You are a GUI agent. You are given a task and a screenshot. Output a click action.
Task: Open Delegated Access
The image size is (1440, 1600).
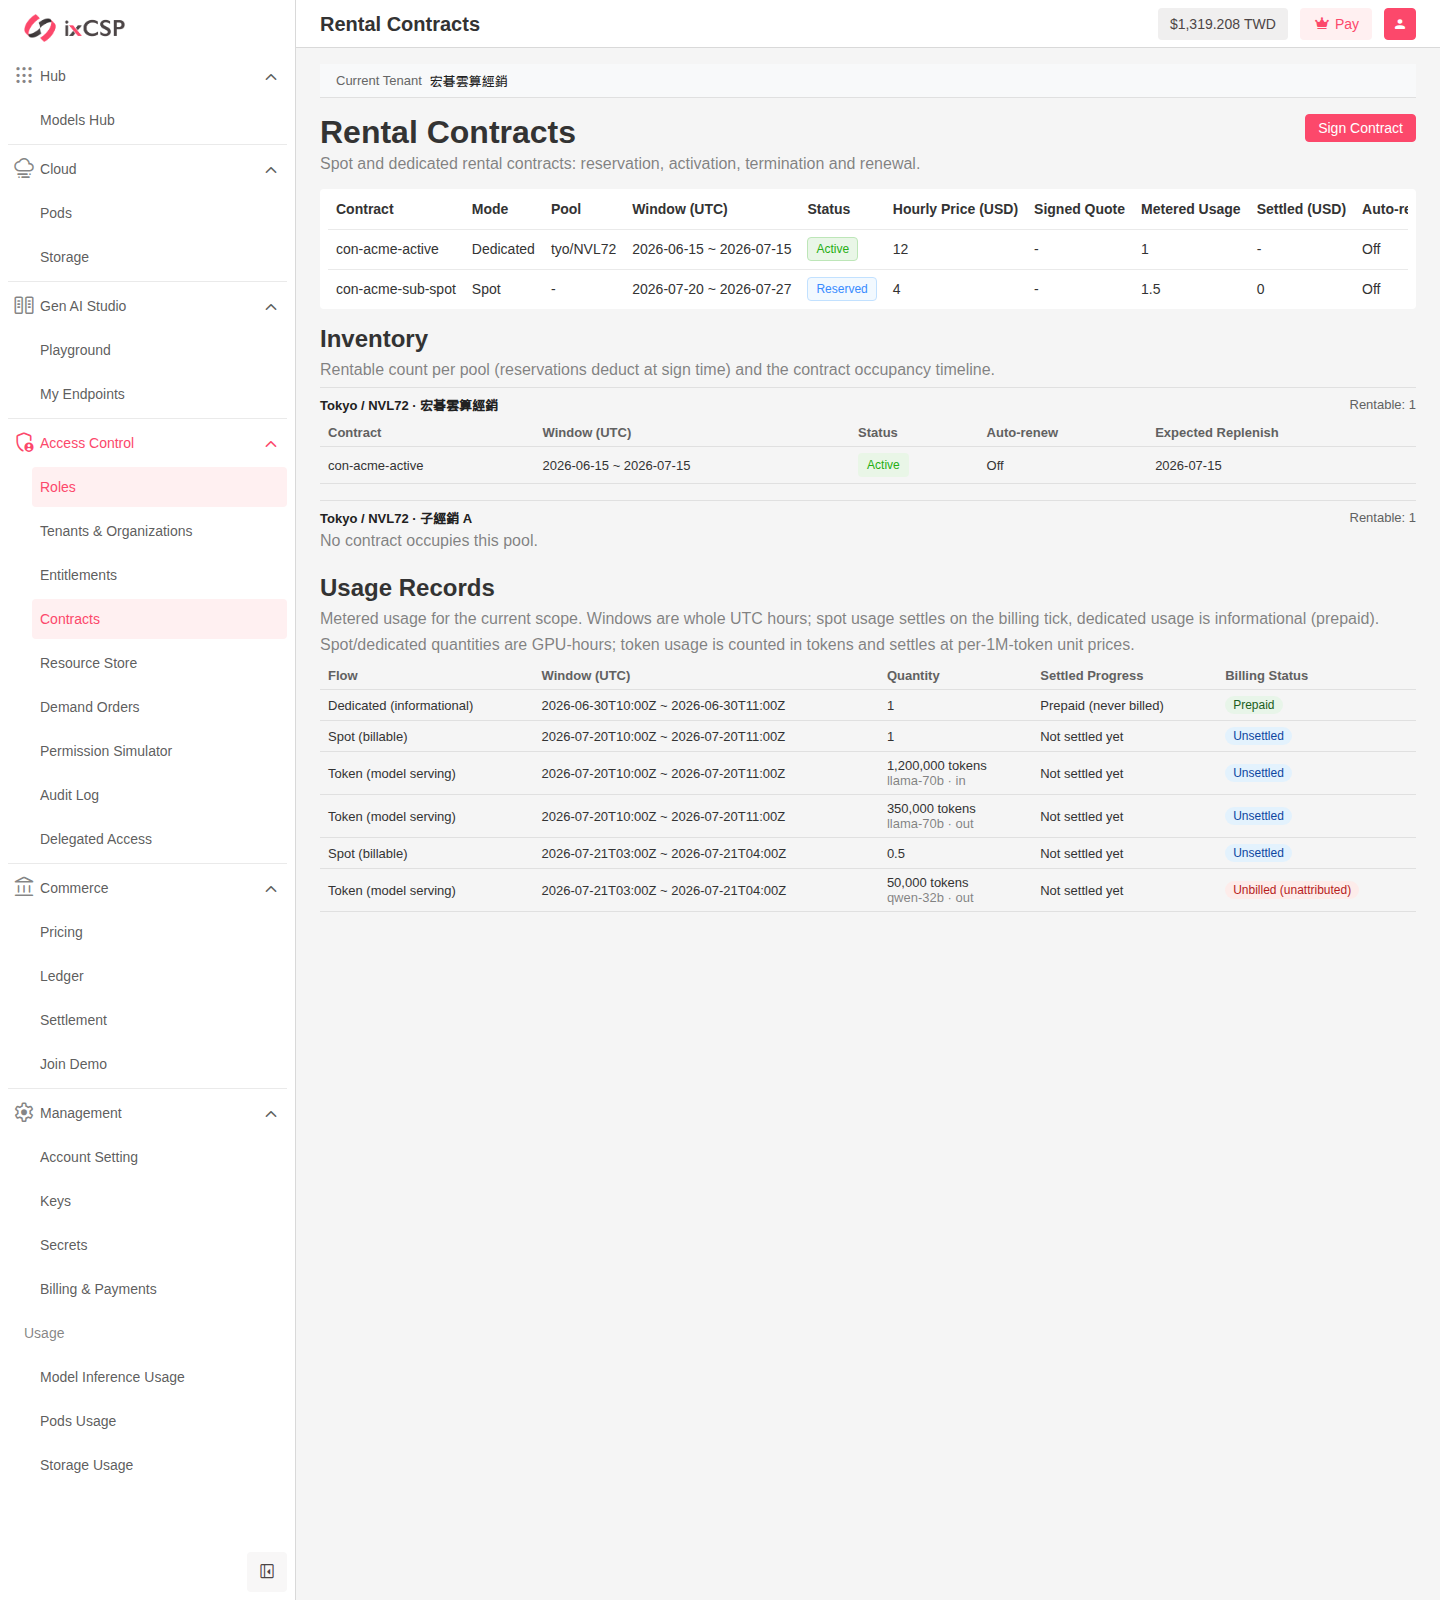click(159, 839)
